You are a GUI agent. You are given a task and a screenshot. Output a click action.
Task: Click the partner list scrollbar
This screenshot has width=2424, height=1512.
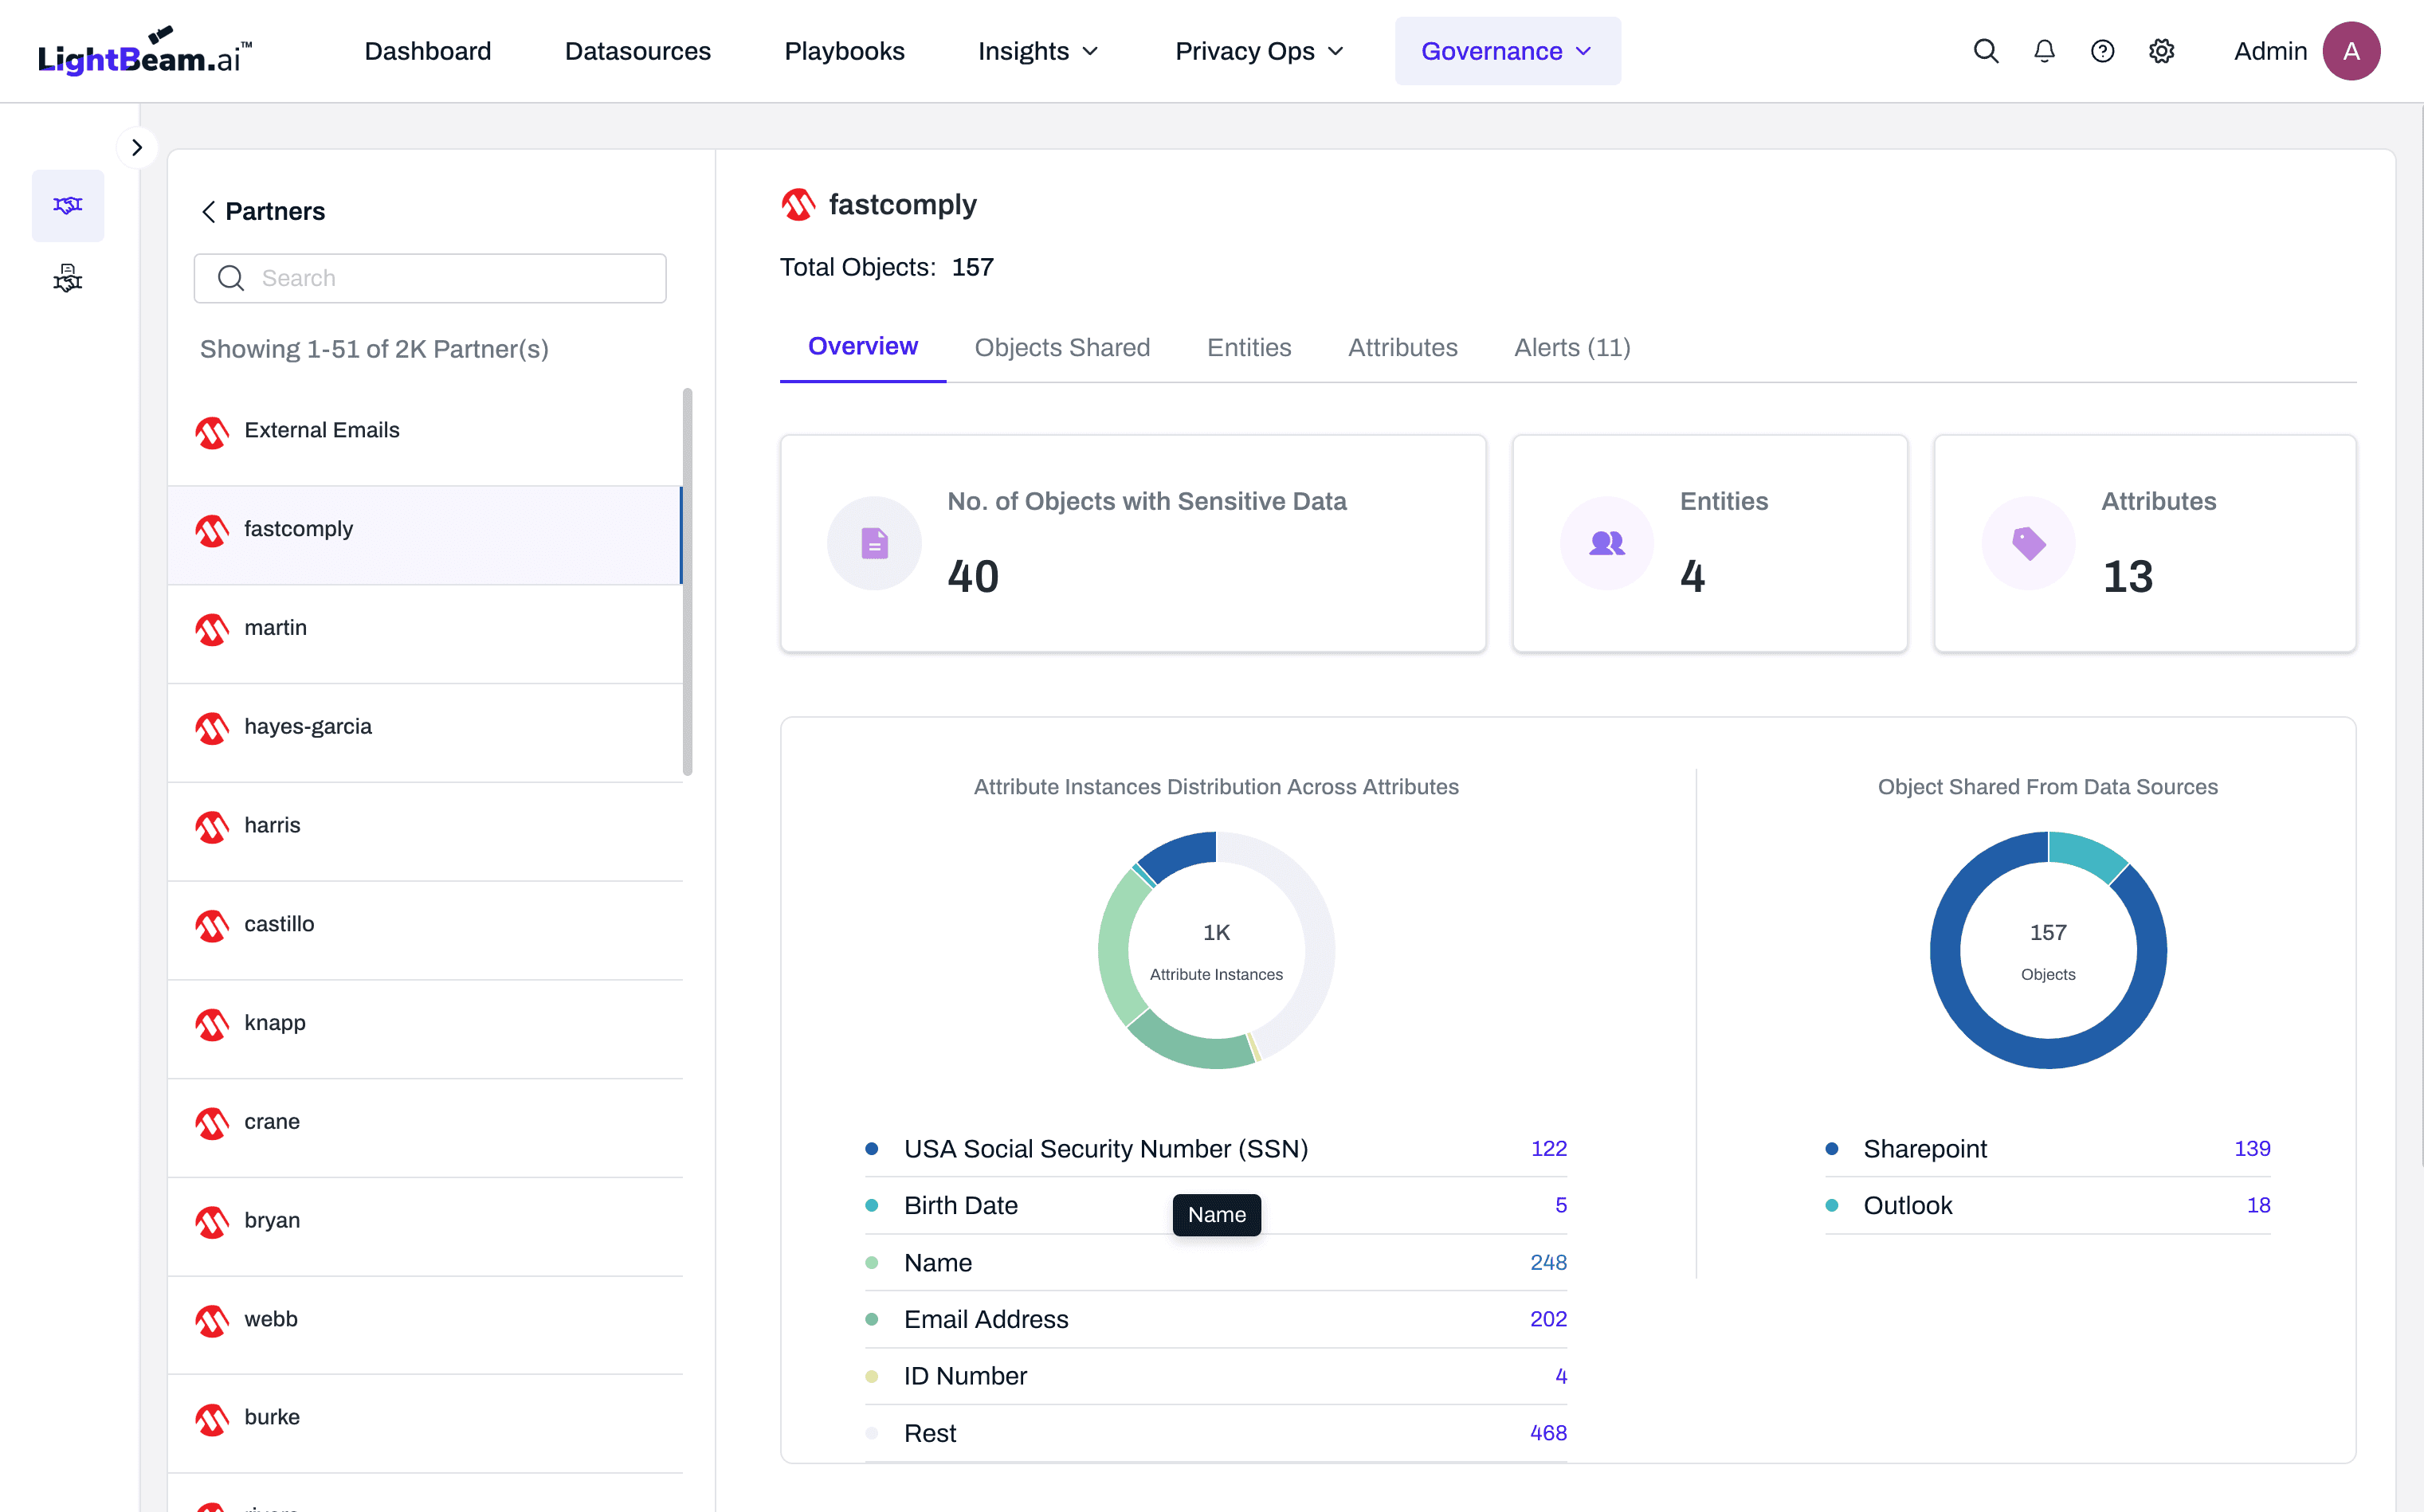687,582
